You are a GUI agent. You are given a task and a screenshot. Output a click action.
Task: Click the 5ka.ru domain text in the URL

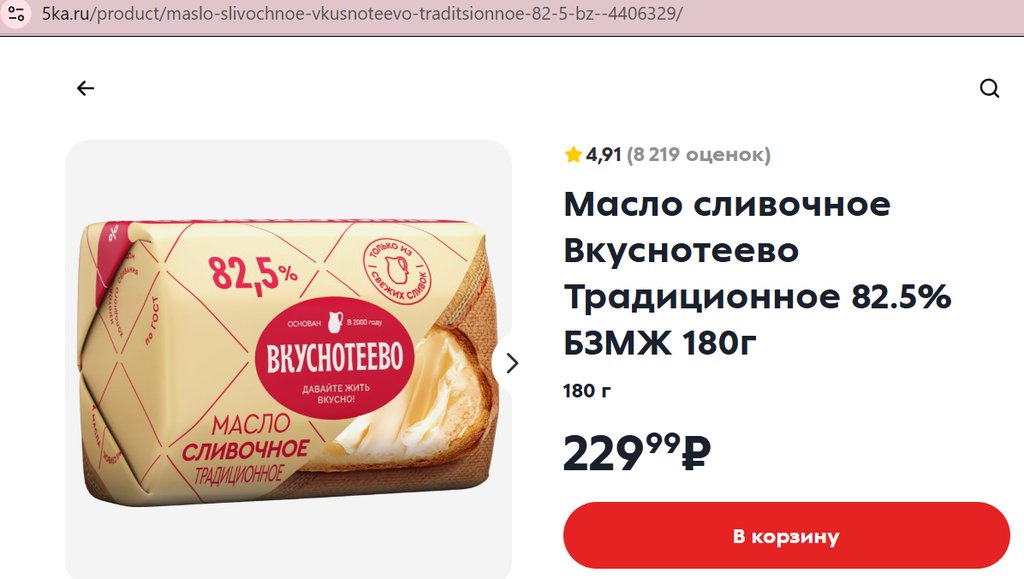65,14
